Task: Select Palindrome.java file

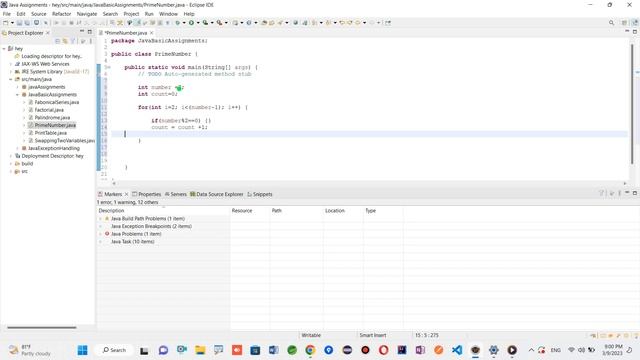Action: pos(52,118)
